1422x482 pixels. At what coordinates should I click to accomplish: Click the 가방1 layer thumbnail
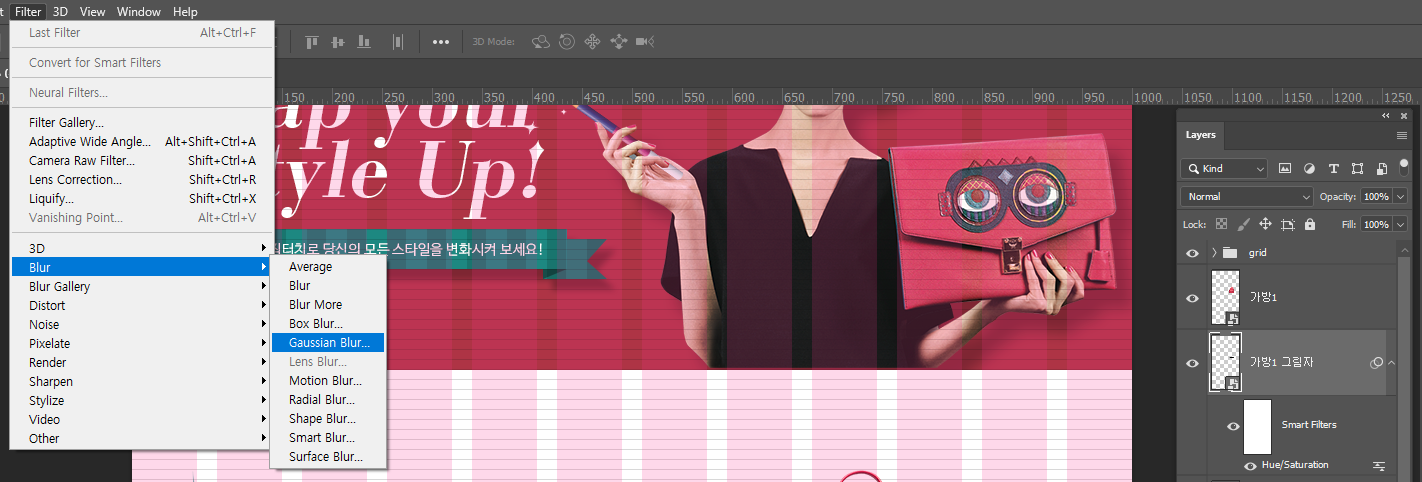1225,297
